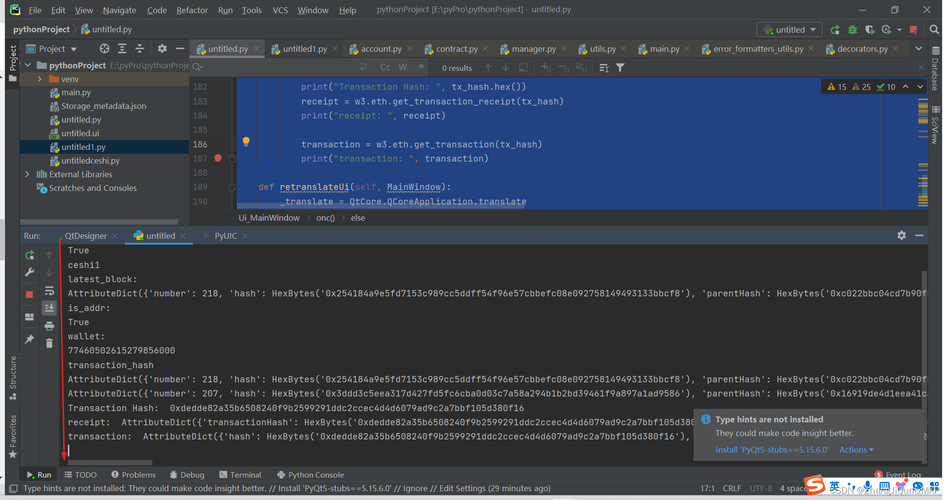The height and width of the screenshot is (500, 947).
Task: Rerun process in the Run panel
Action: tap(29, 255)
